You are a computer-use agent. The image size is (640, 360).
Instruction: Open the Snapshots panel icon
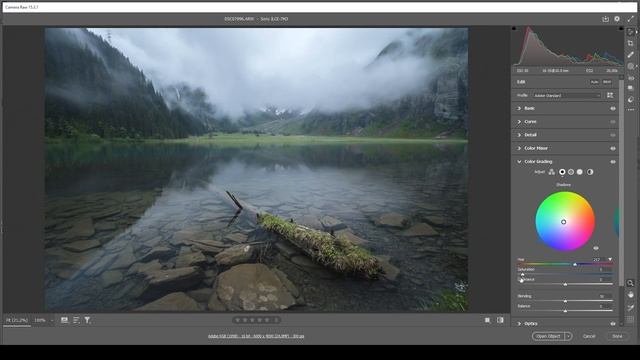pyautogui.click(x=631, y=88)
